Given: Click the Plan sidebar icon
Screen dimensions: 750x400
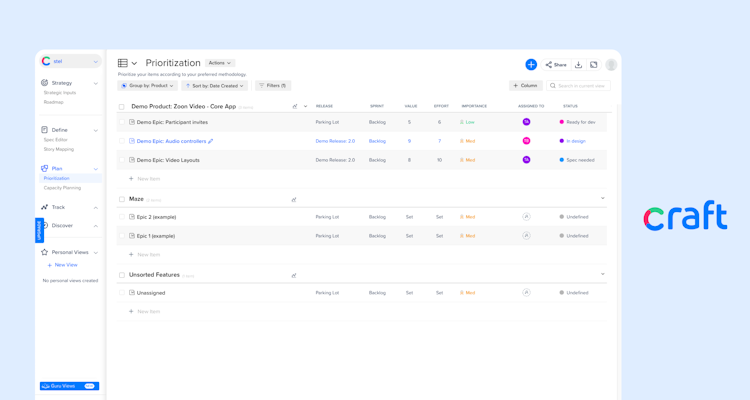Looking at the screenshot, I should 44,168.
